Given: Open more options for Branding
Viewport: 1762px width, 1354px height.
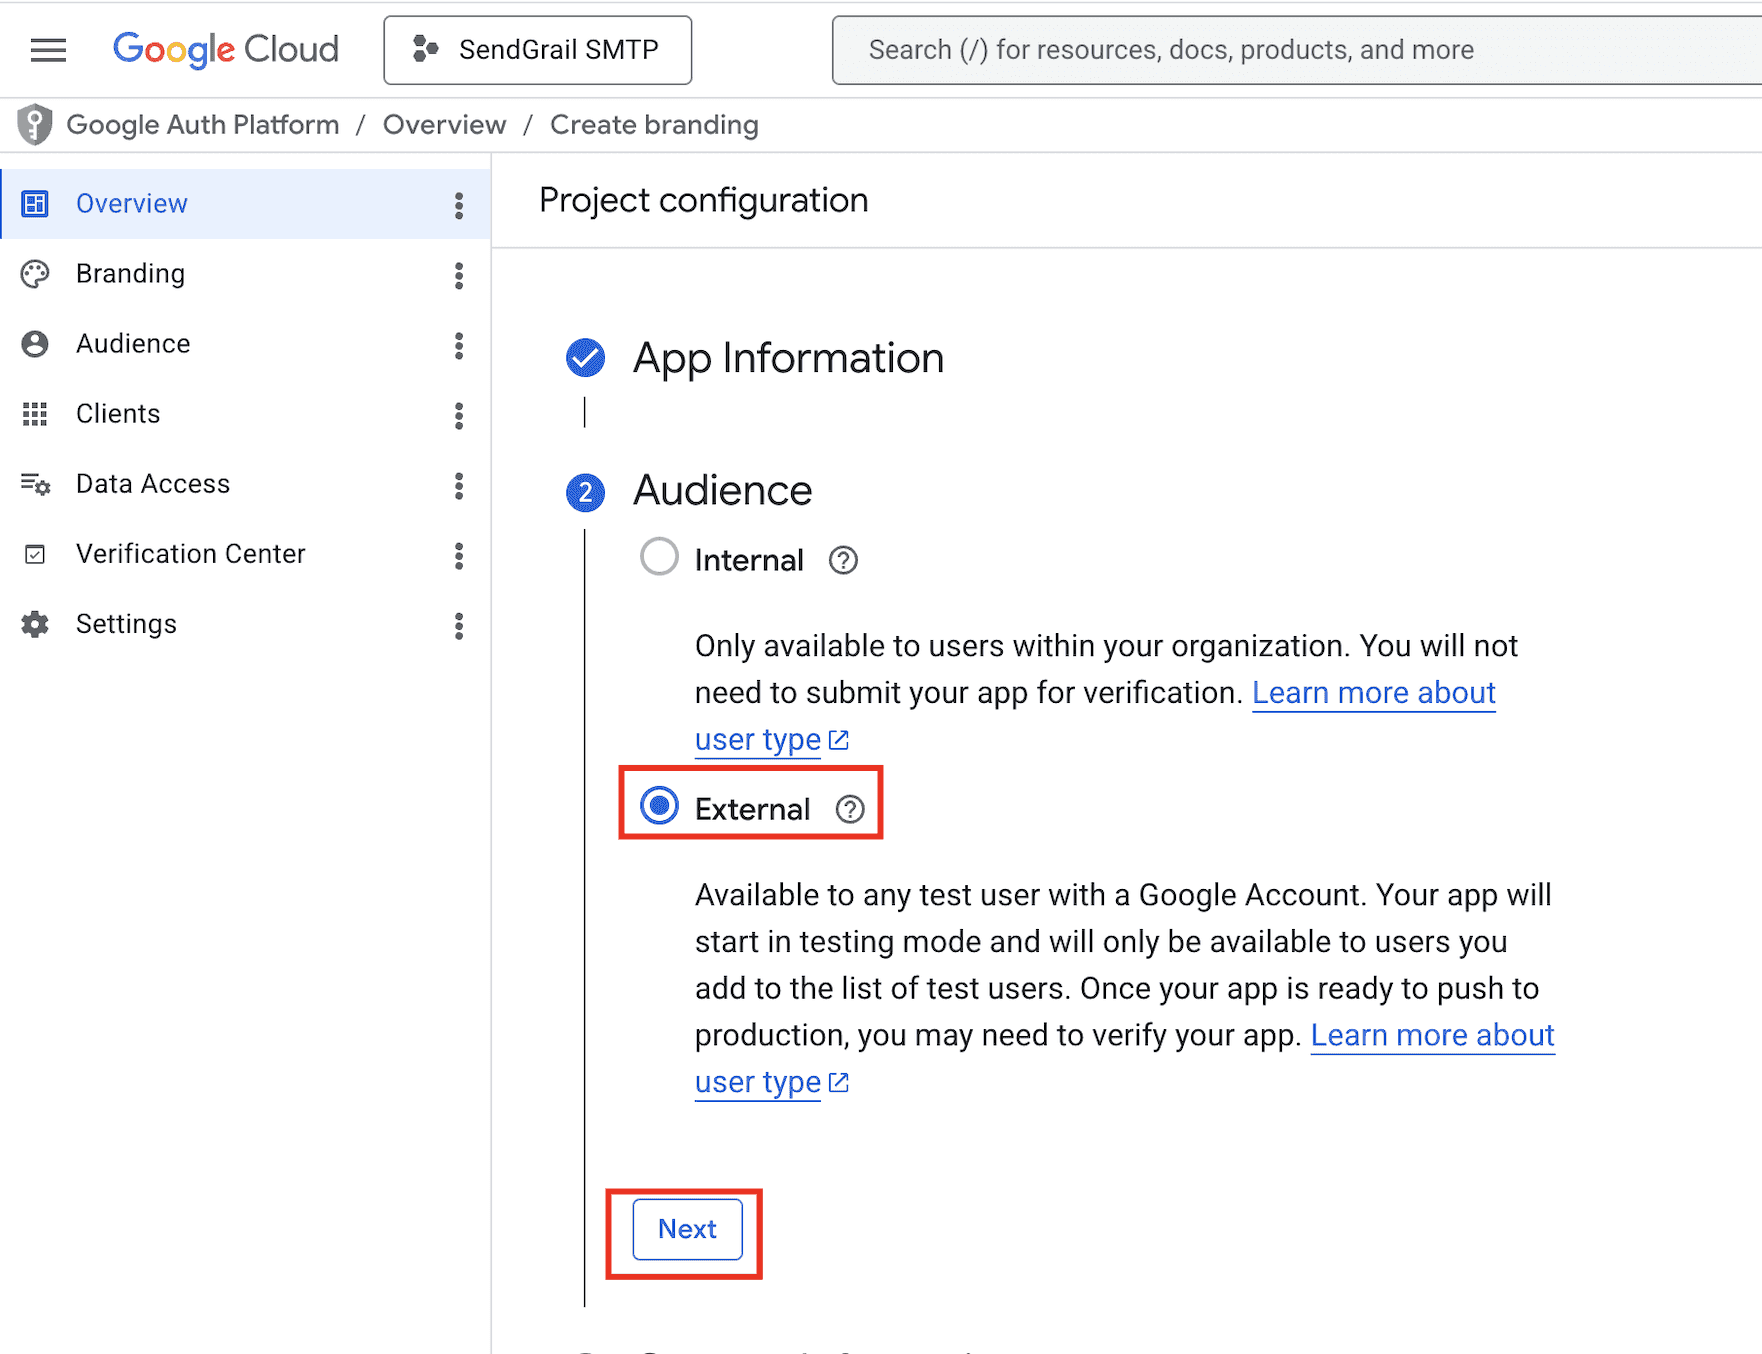Looking at the screenshot, I should point(459,275).
